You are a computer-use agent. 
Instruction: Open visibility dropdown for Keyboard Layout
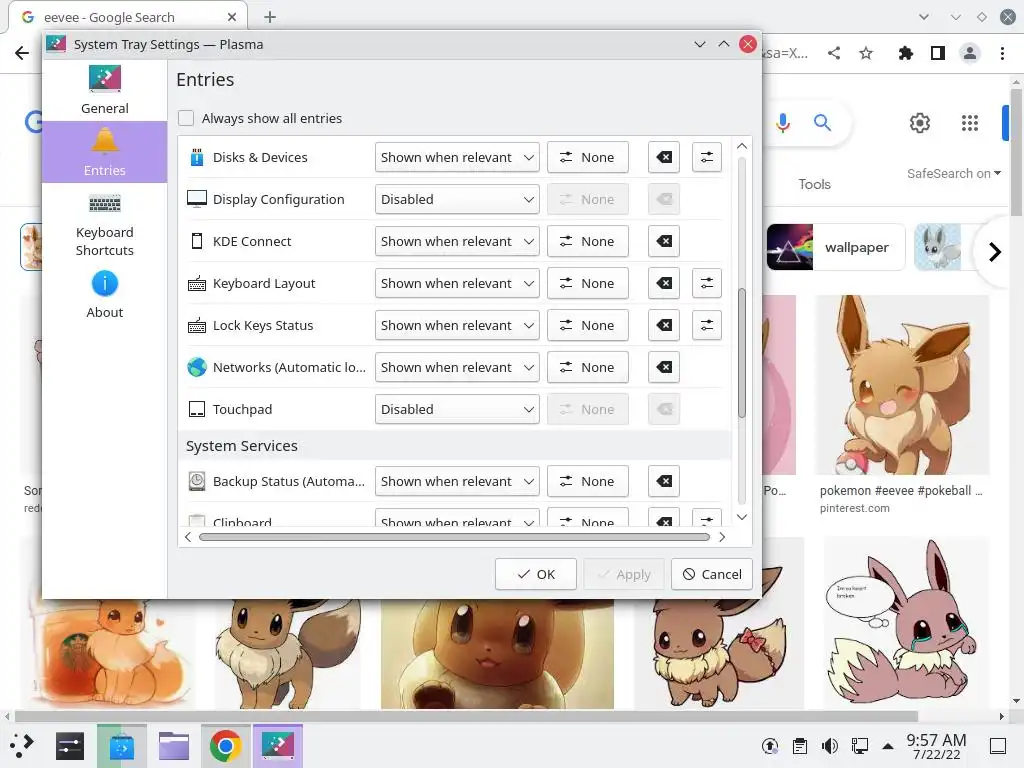tap(457, 283)
